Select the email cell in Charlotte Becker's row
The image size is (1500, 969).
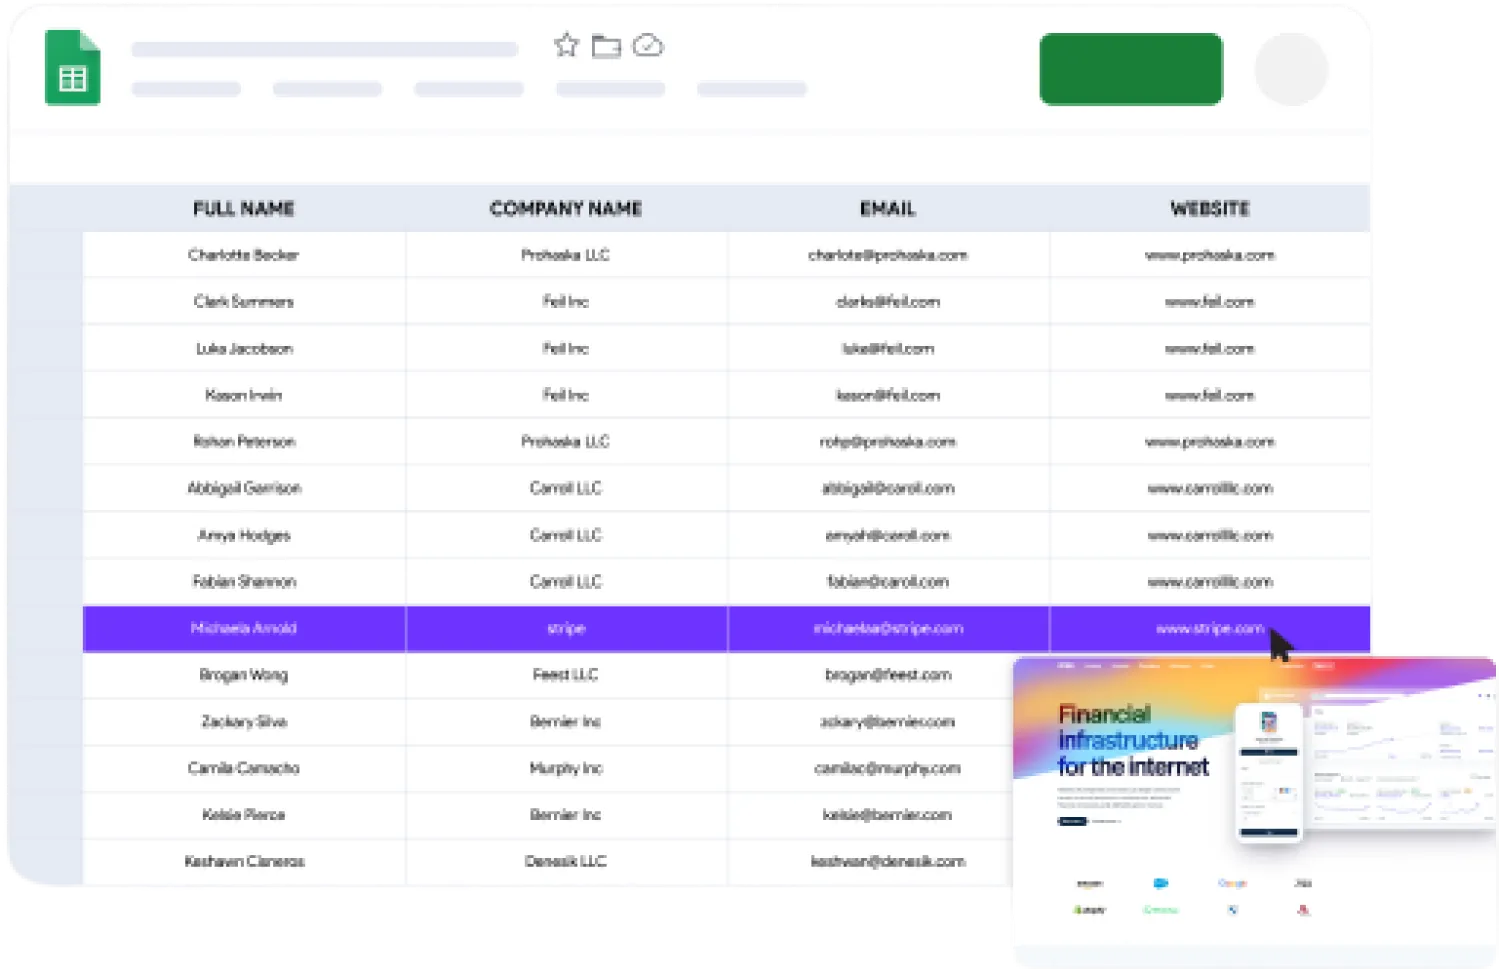888,255
